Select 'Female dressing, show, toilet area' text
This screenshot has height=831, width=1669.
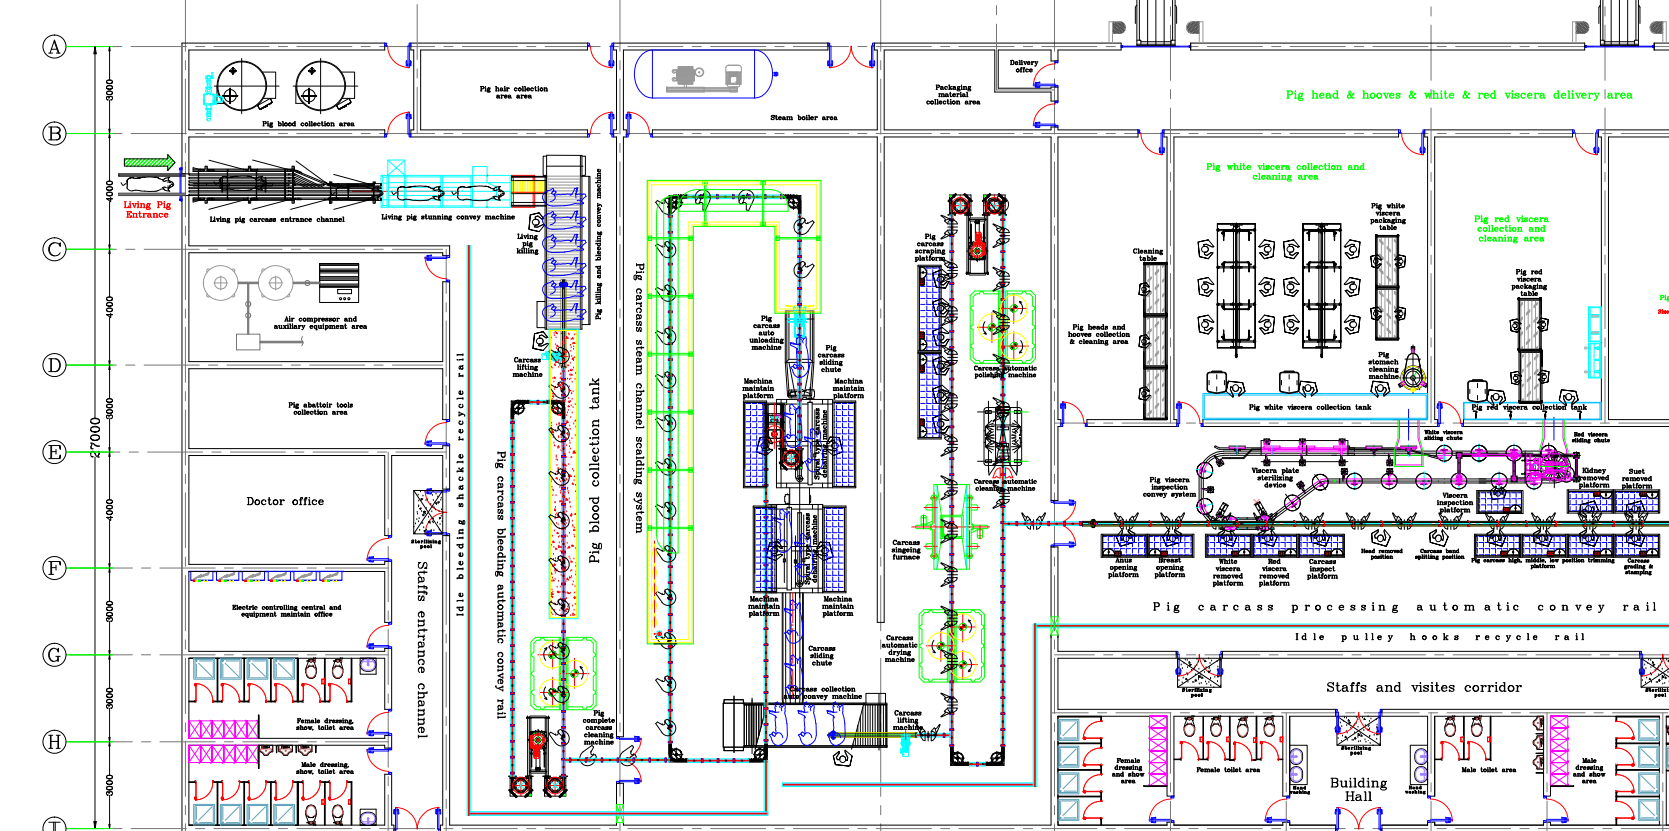(325, 724)
